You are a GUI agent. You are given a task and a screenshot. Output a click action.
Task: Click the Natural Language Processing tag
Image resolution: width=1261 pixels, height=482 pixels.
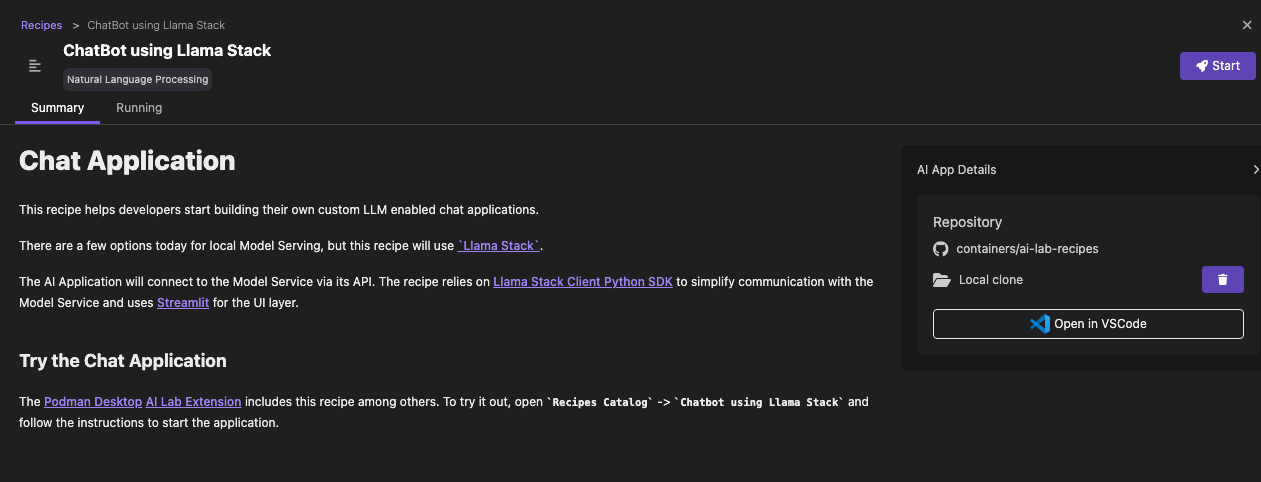click(137, 80)
